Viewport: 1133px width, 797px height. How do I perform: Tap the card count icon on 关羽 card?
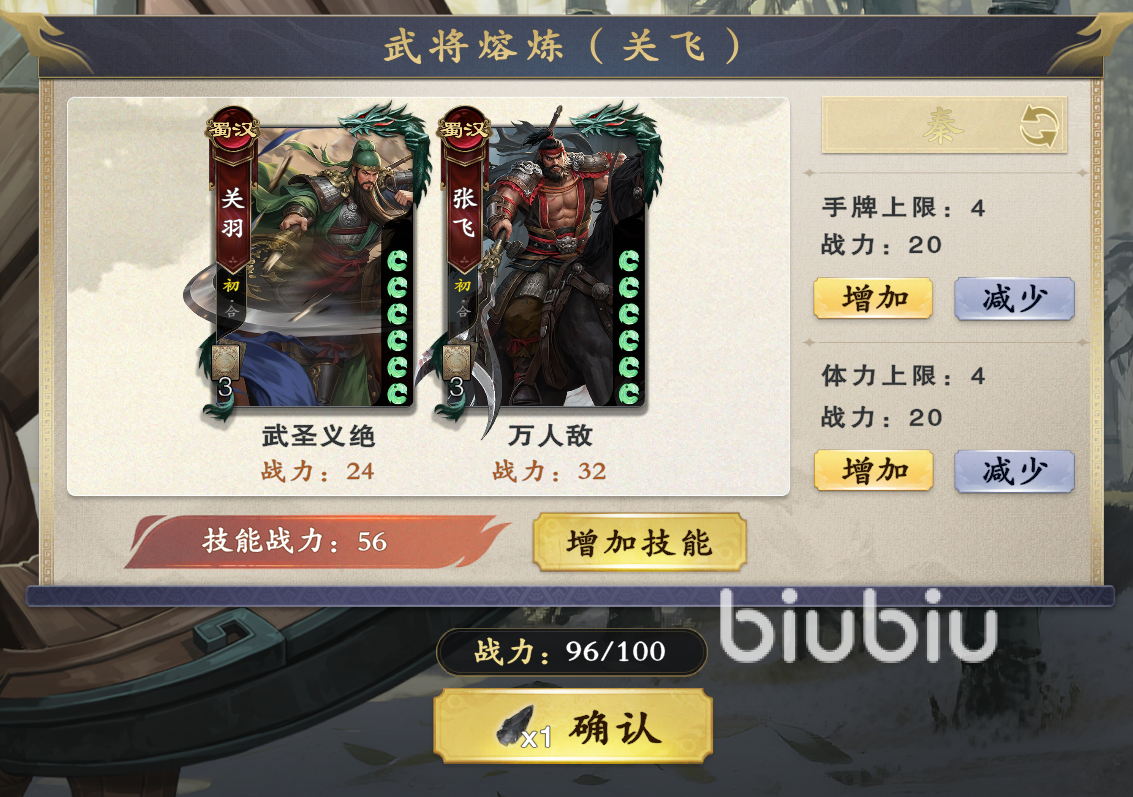tap(225, 371)
